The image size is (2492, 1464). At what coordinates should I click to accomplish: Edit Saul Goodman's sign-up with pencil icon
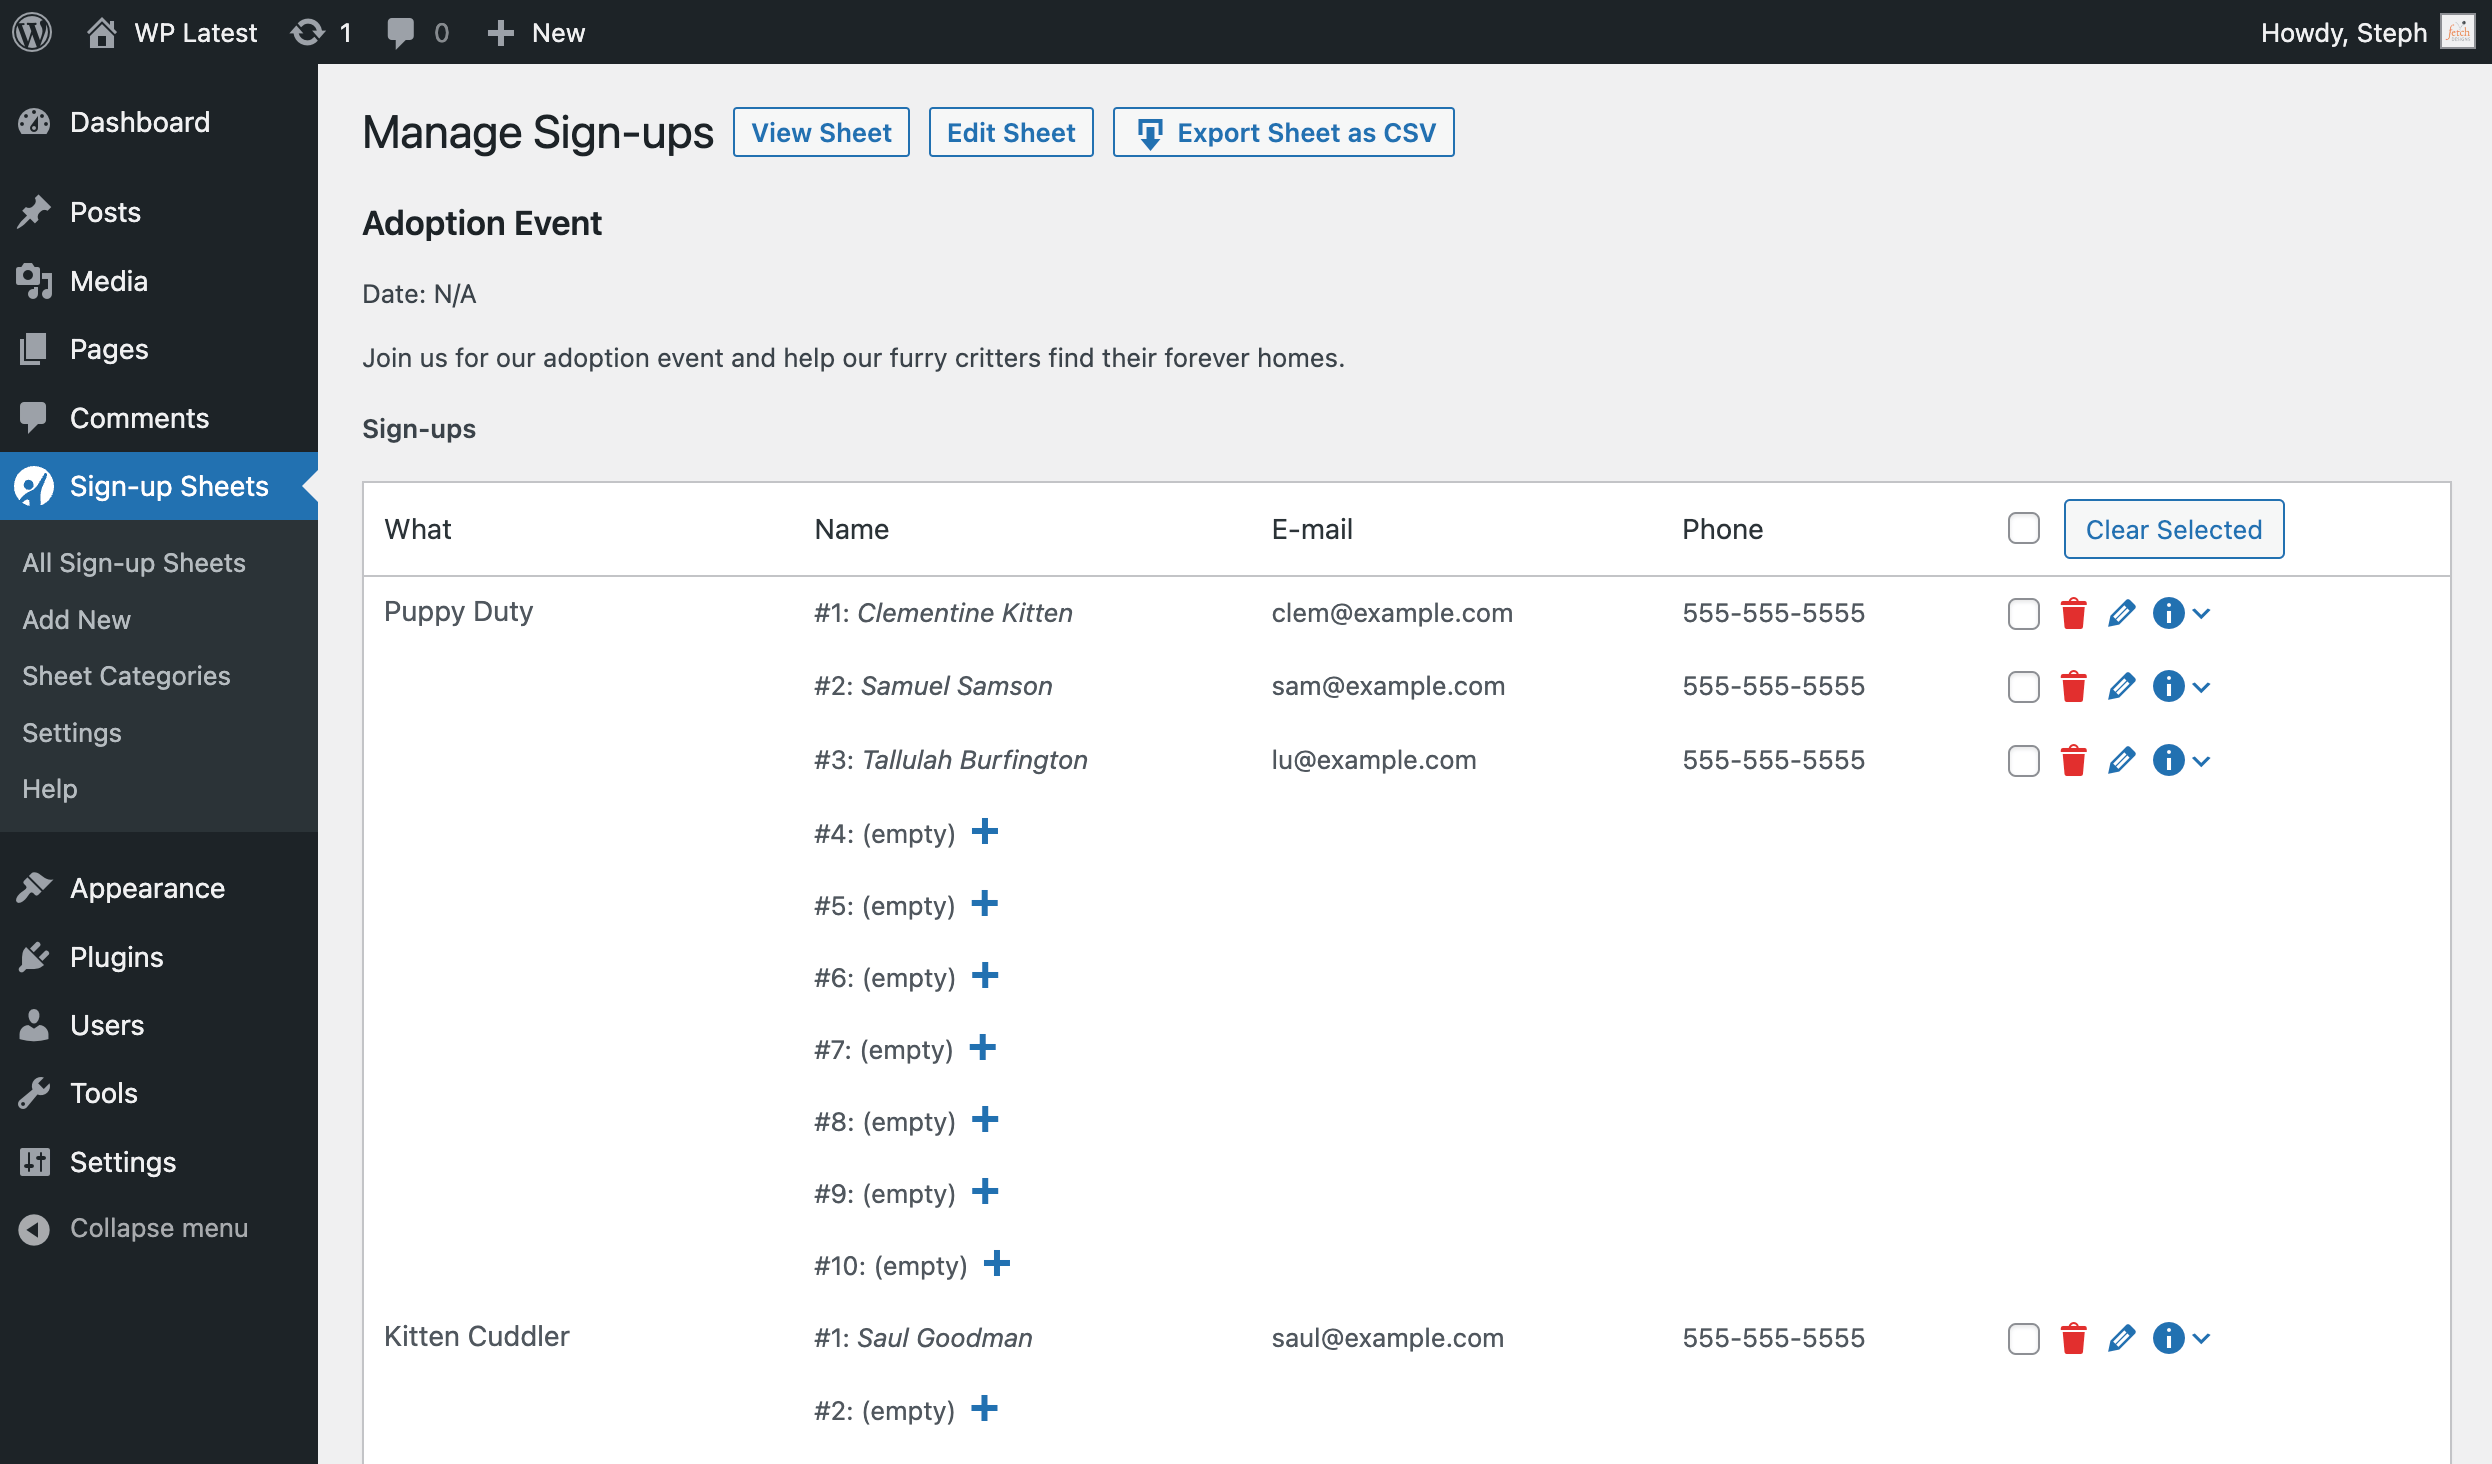tap(2121, 1338)
